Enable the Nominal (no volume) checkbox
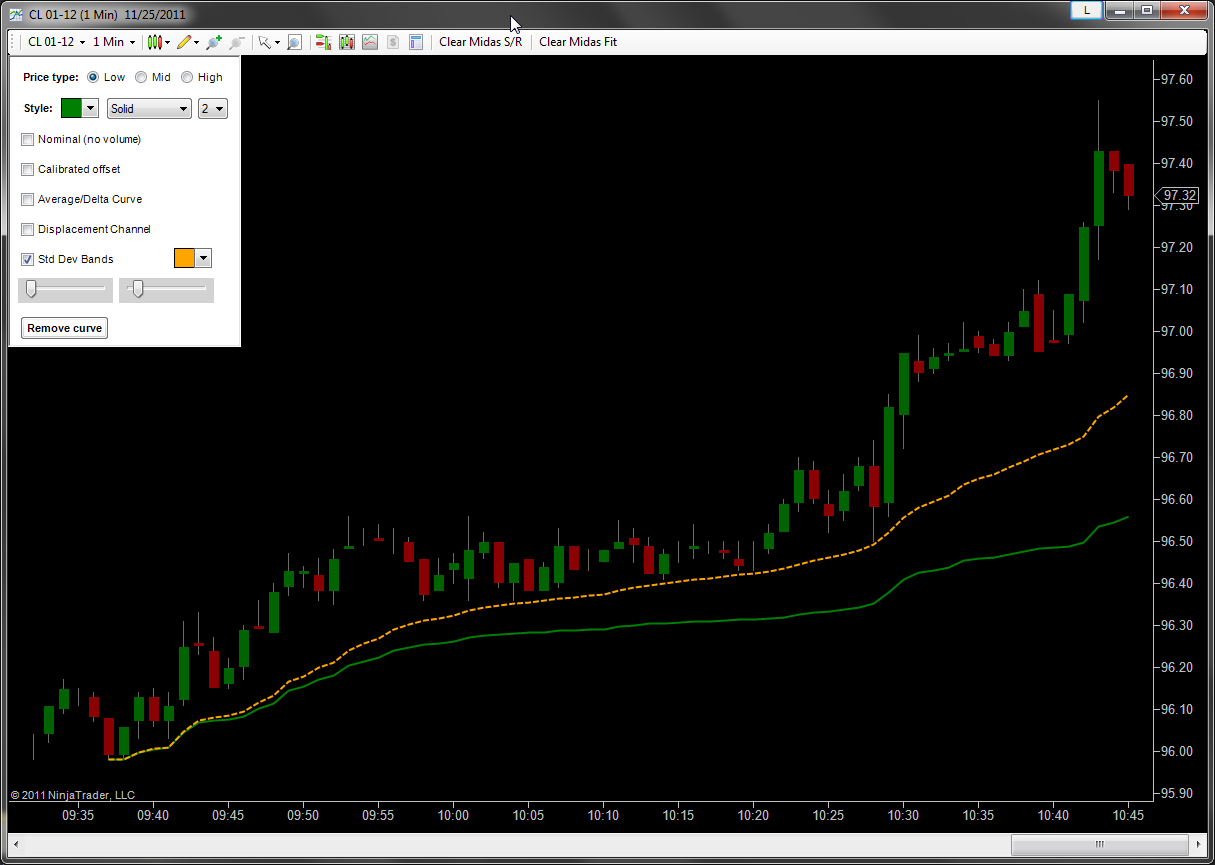Viewport: 1215px width, 865px height. pyautogui.click(x=28, y=139)
